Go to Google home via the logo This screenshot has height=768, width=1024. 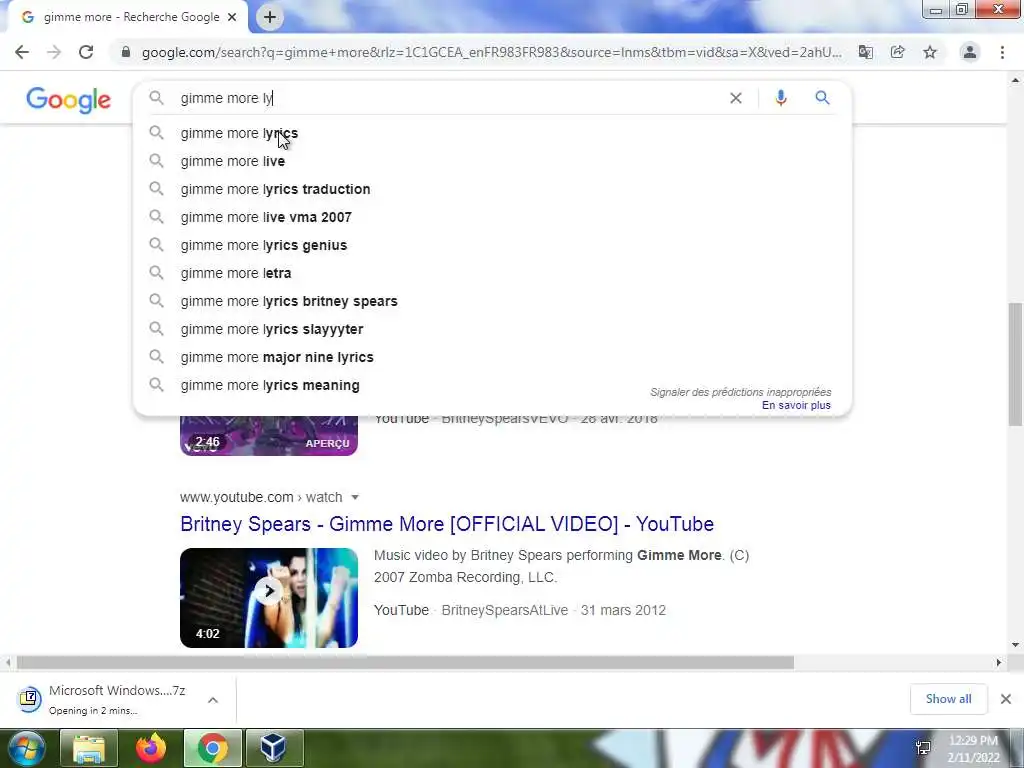(x=69, y=100)
